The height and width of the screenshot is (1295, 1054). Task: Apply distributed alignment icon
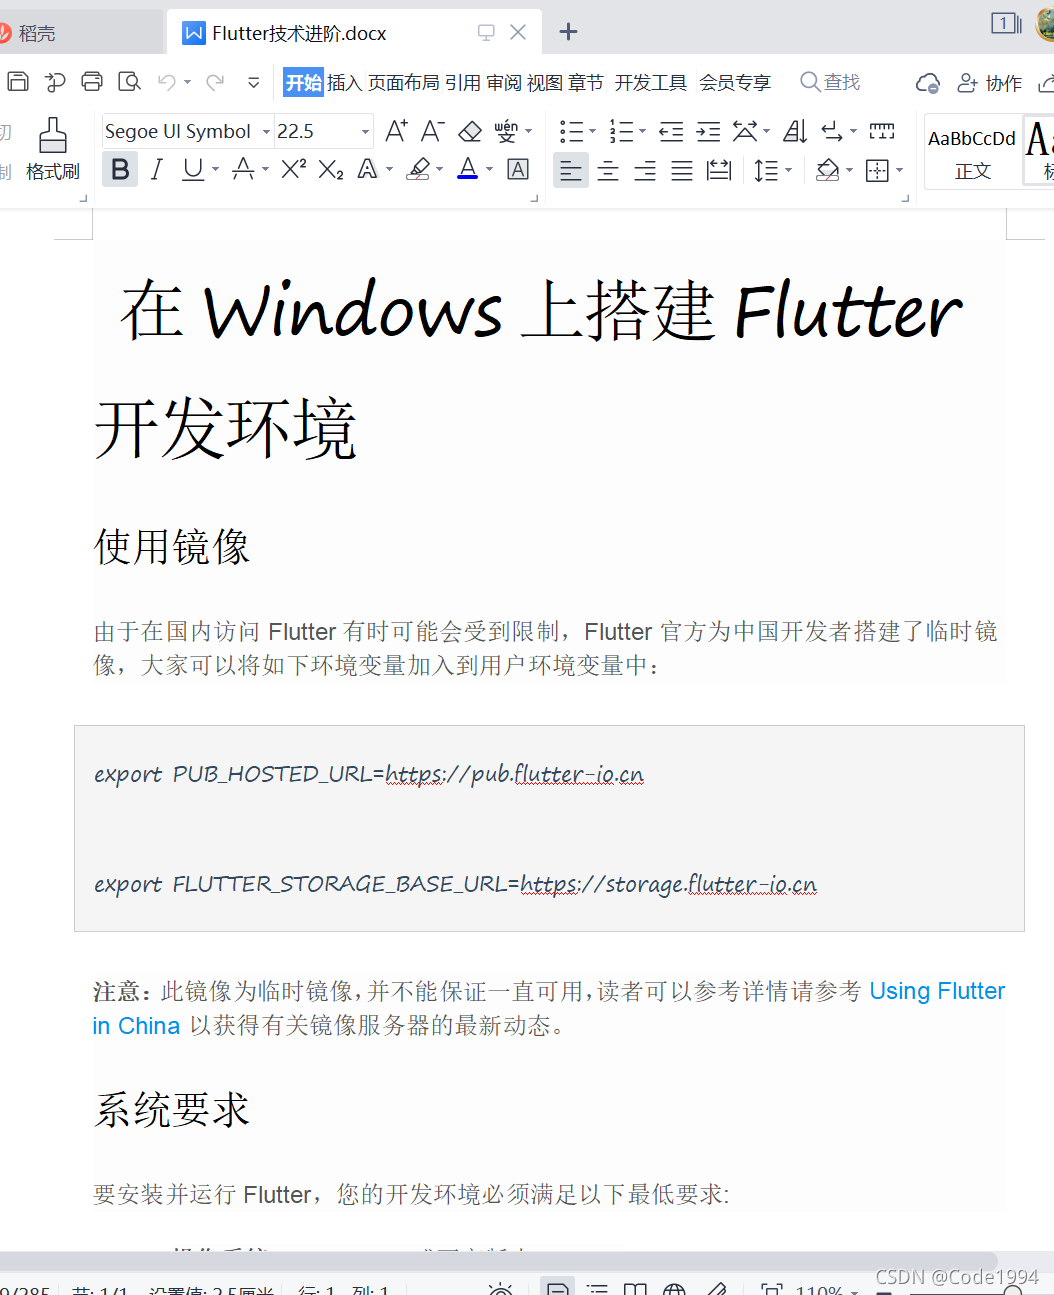click(719, 171)
